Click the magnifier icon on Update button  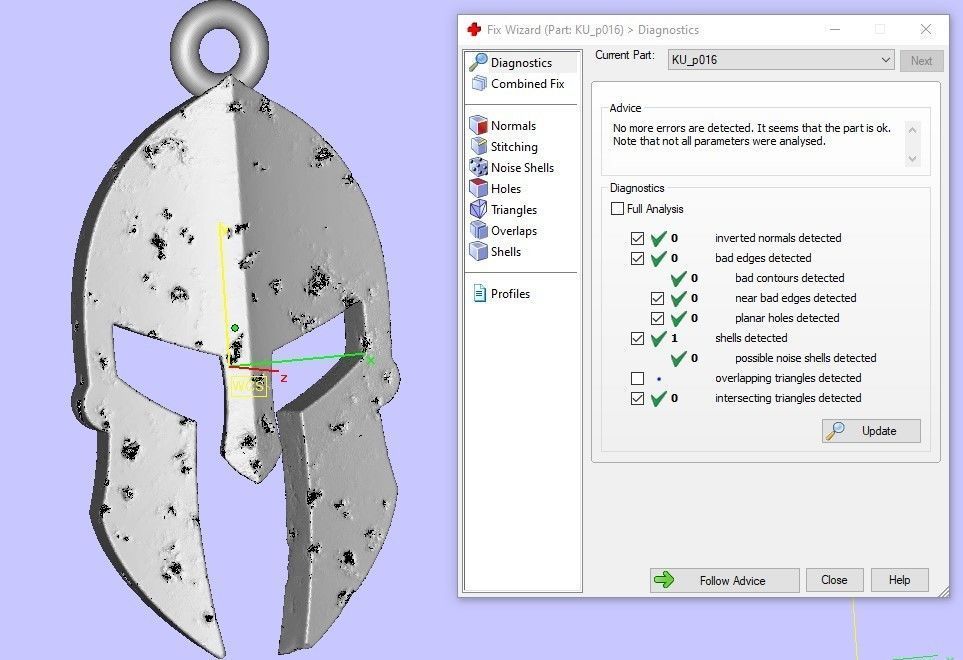[835, 431]
